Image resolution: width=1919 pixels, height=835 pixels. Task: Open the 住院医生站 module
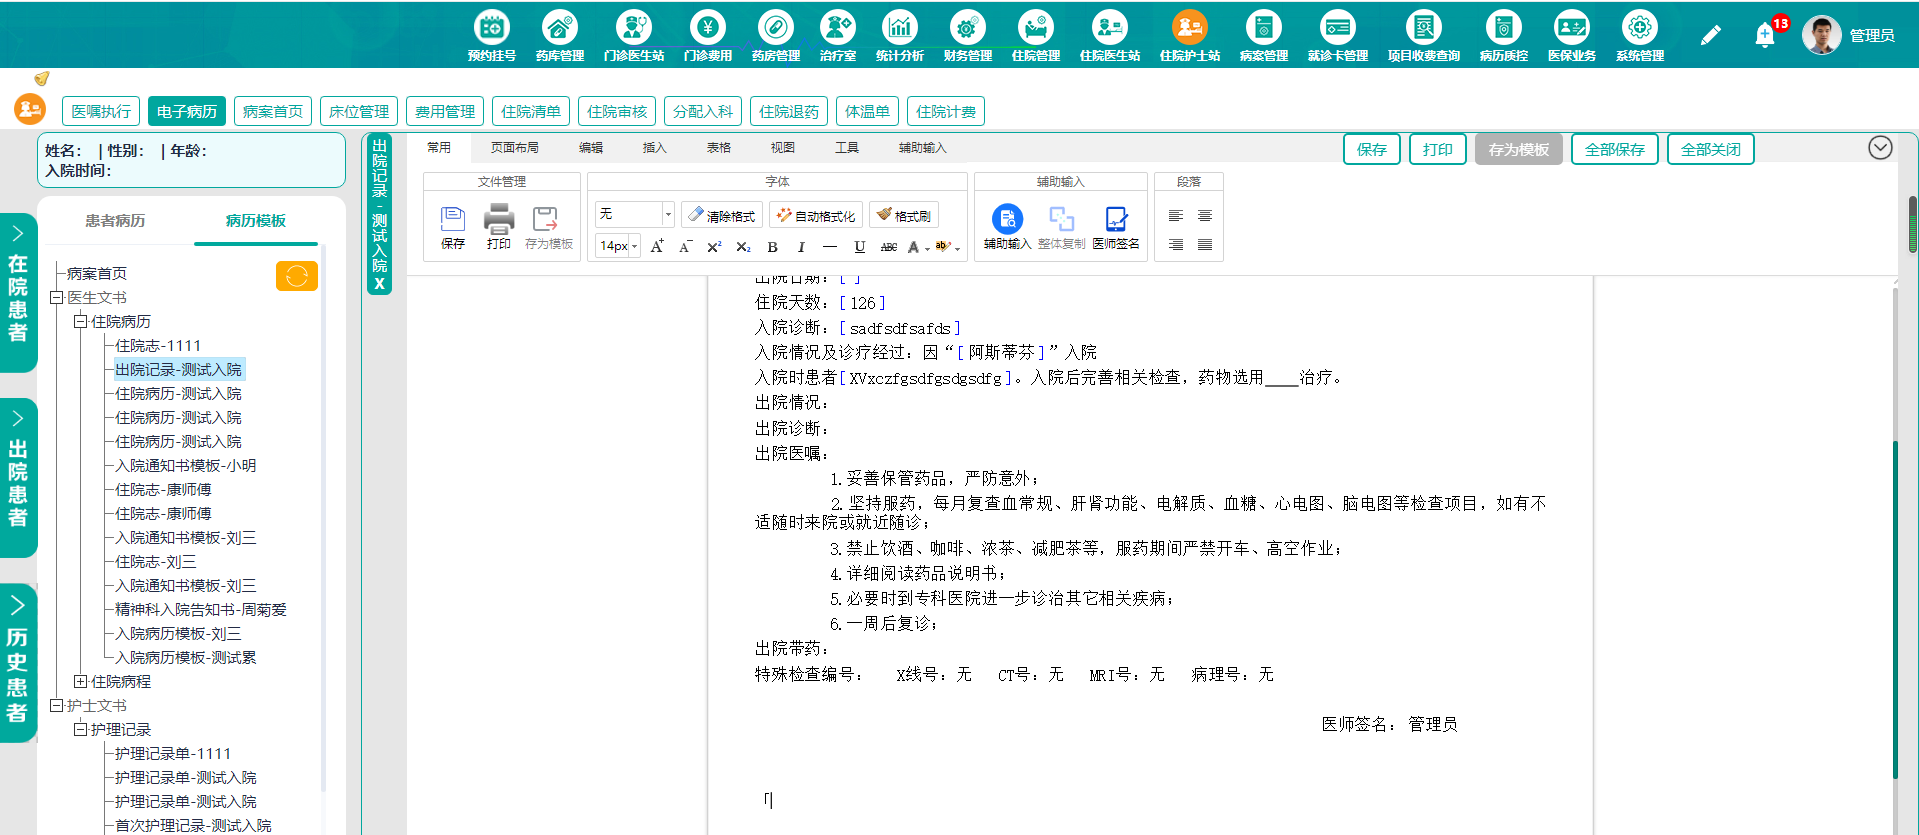tap(1109, 35)
